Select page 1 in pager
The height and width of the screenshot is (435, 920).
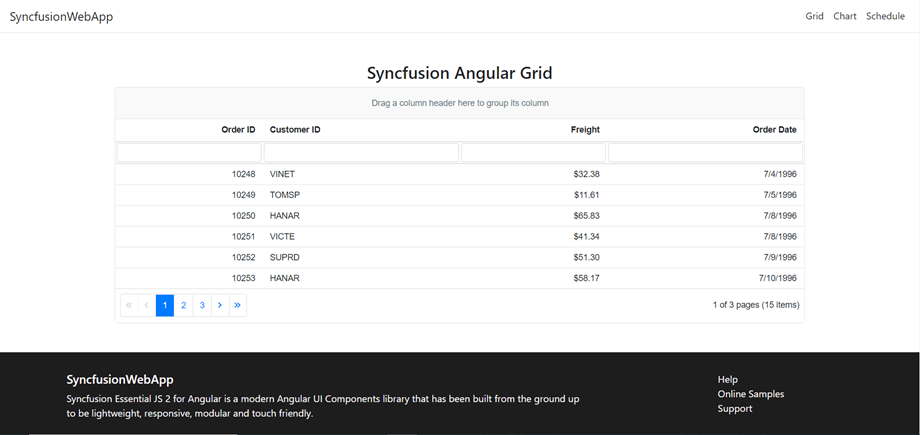click(165, 305)
